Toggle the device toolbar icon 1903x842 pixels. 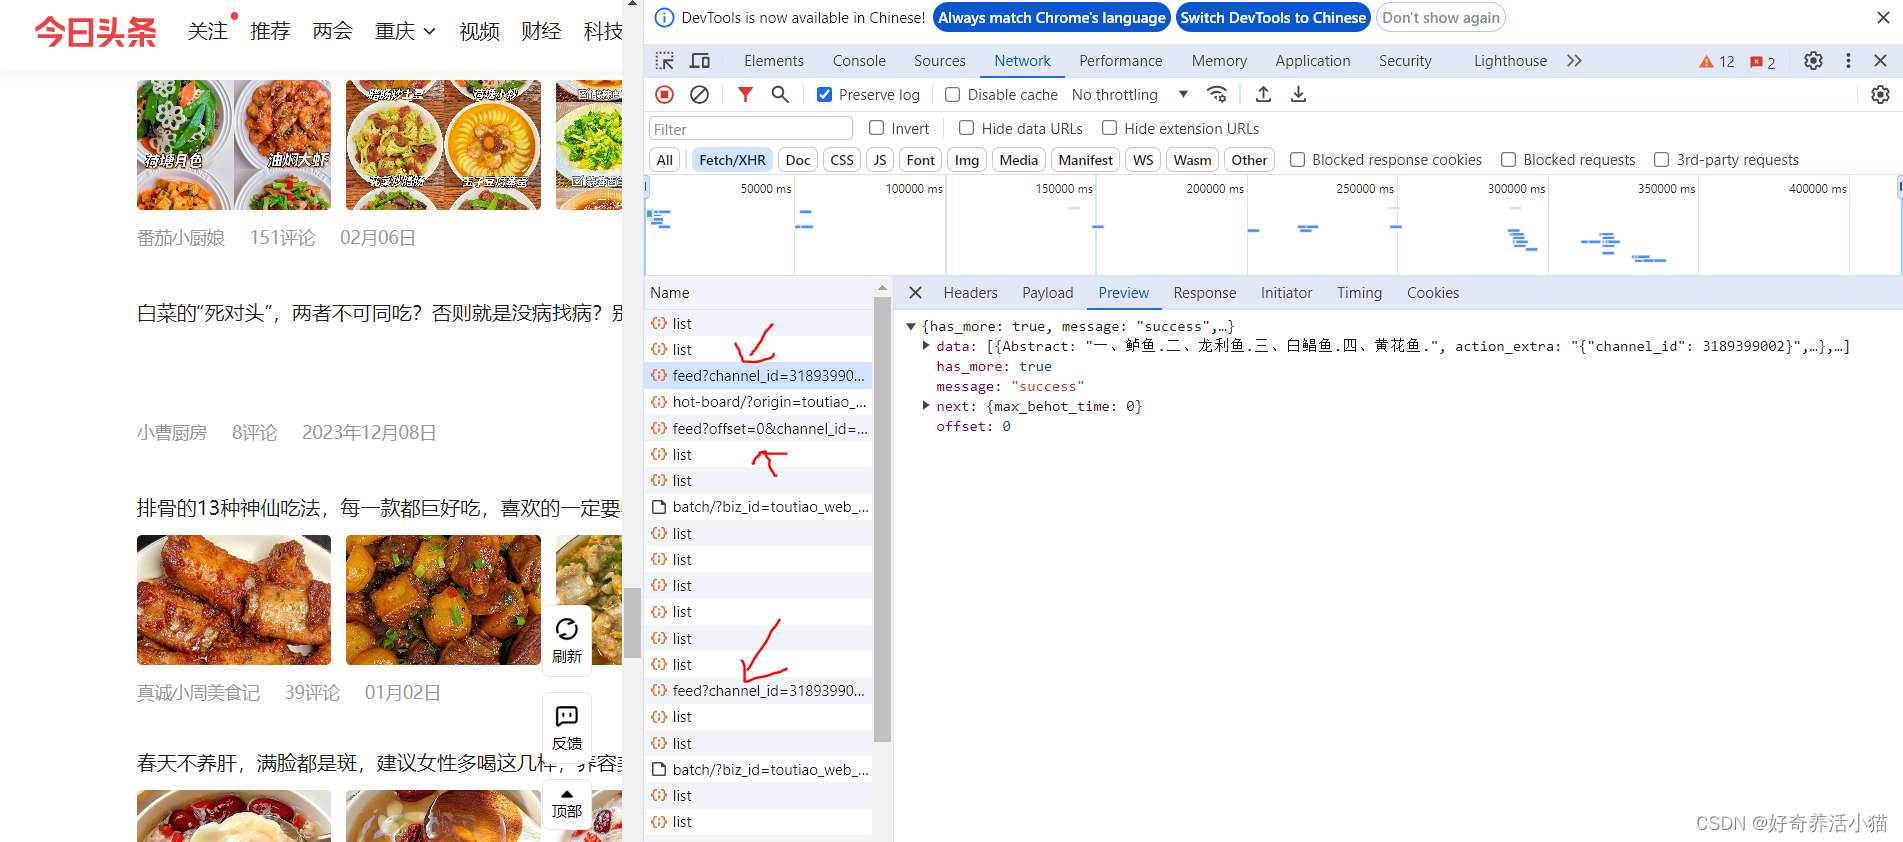pos(700,61)
